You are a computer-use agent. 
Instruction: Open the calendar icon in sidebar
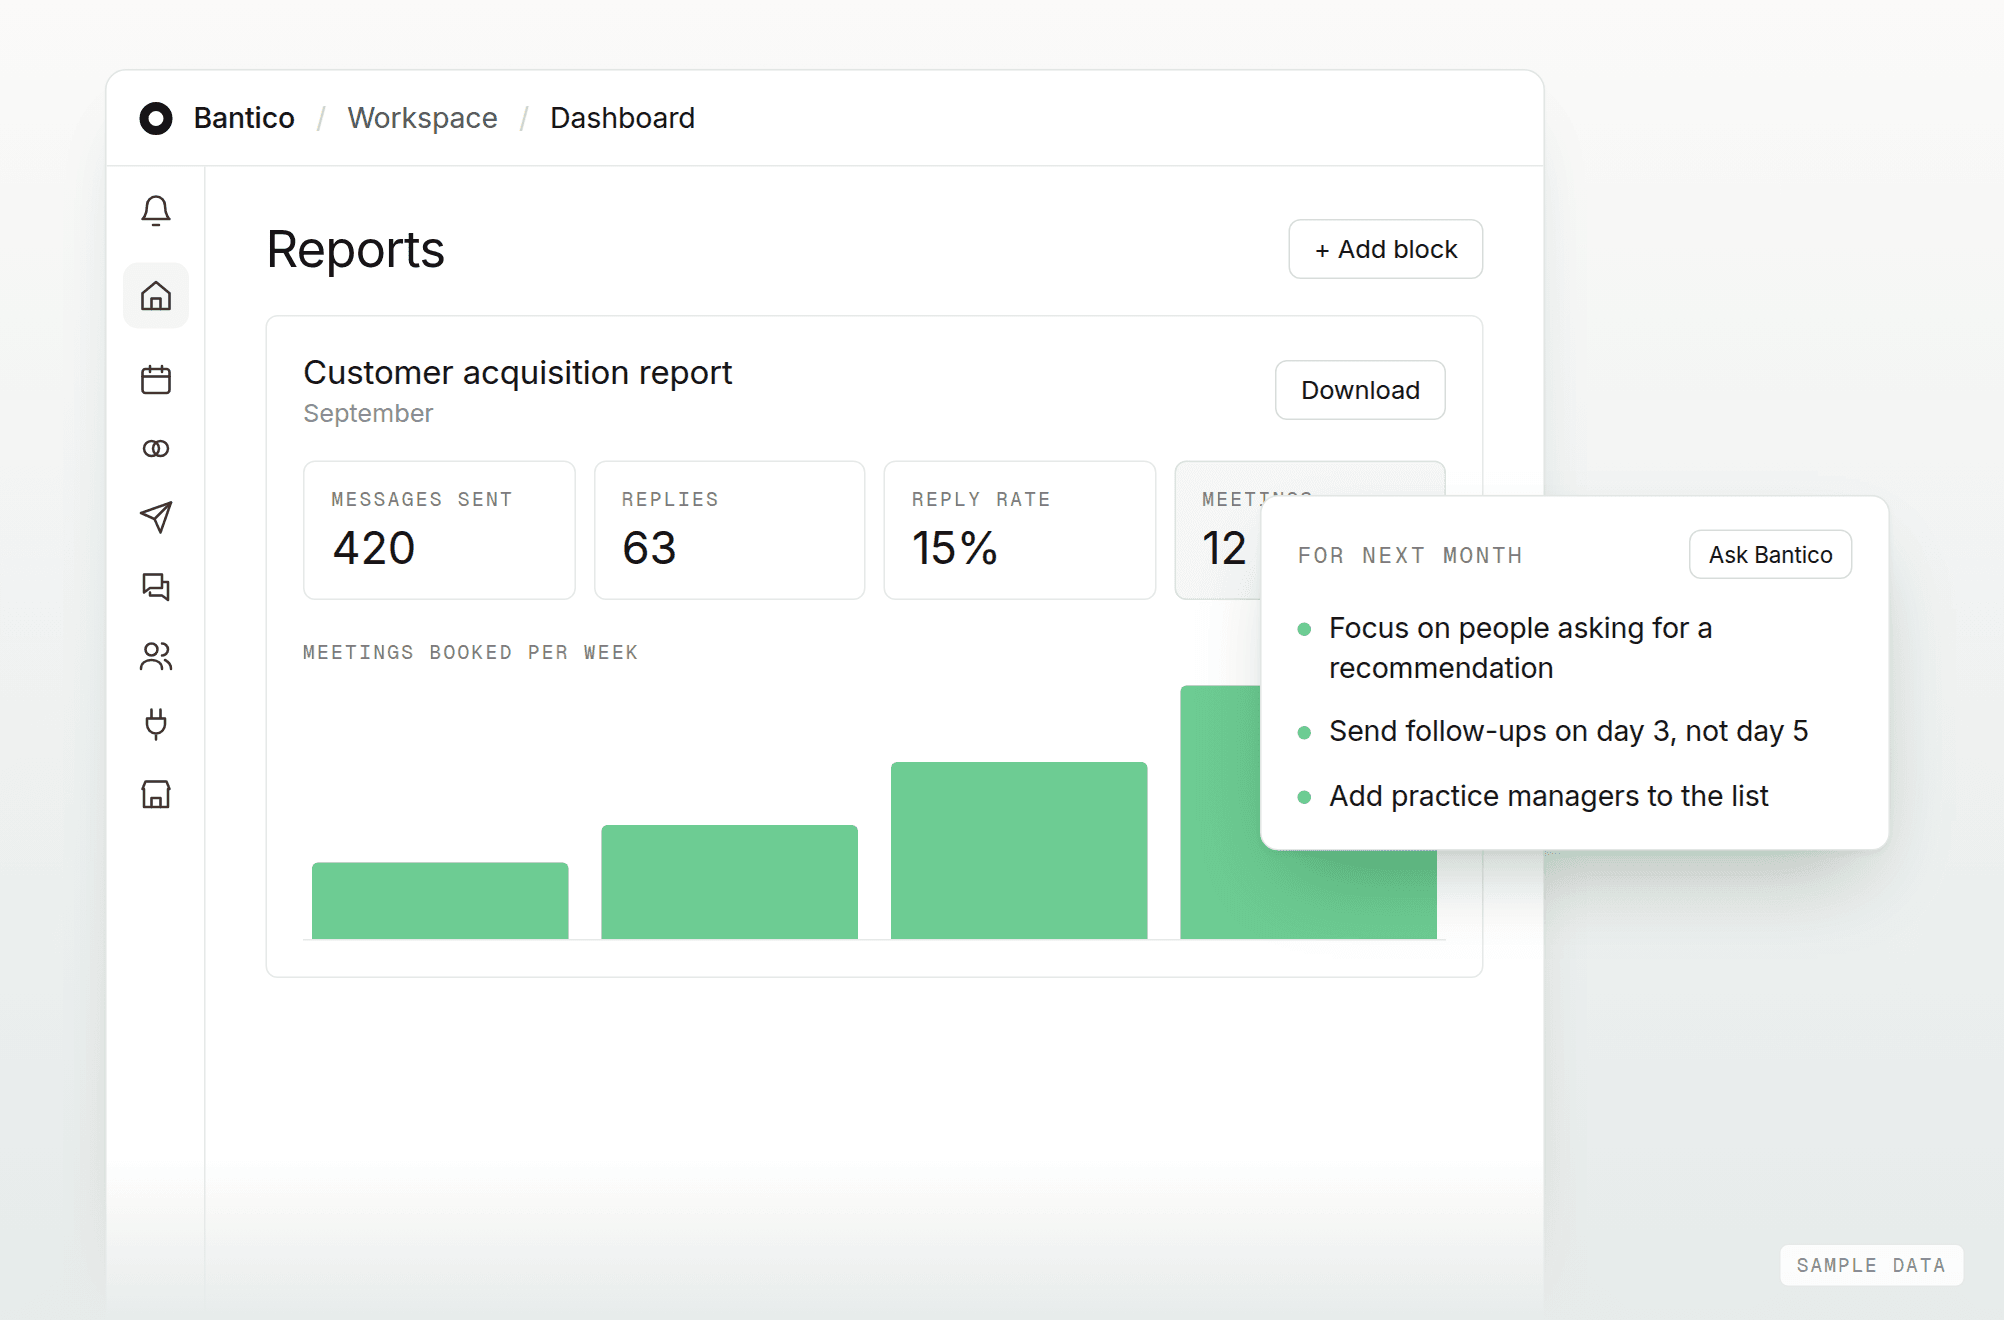pos(156,379)
